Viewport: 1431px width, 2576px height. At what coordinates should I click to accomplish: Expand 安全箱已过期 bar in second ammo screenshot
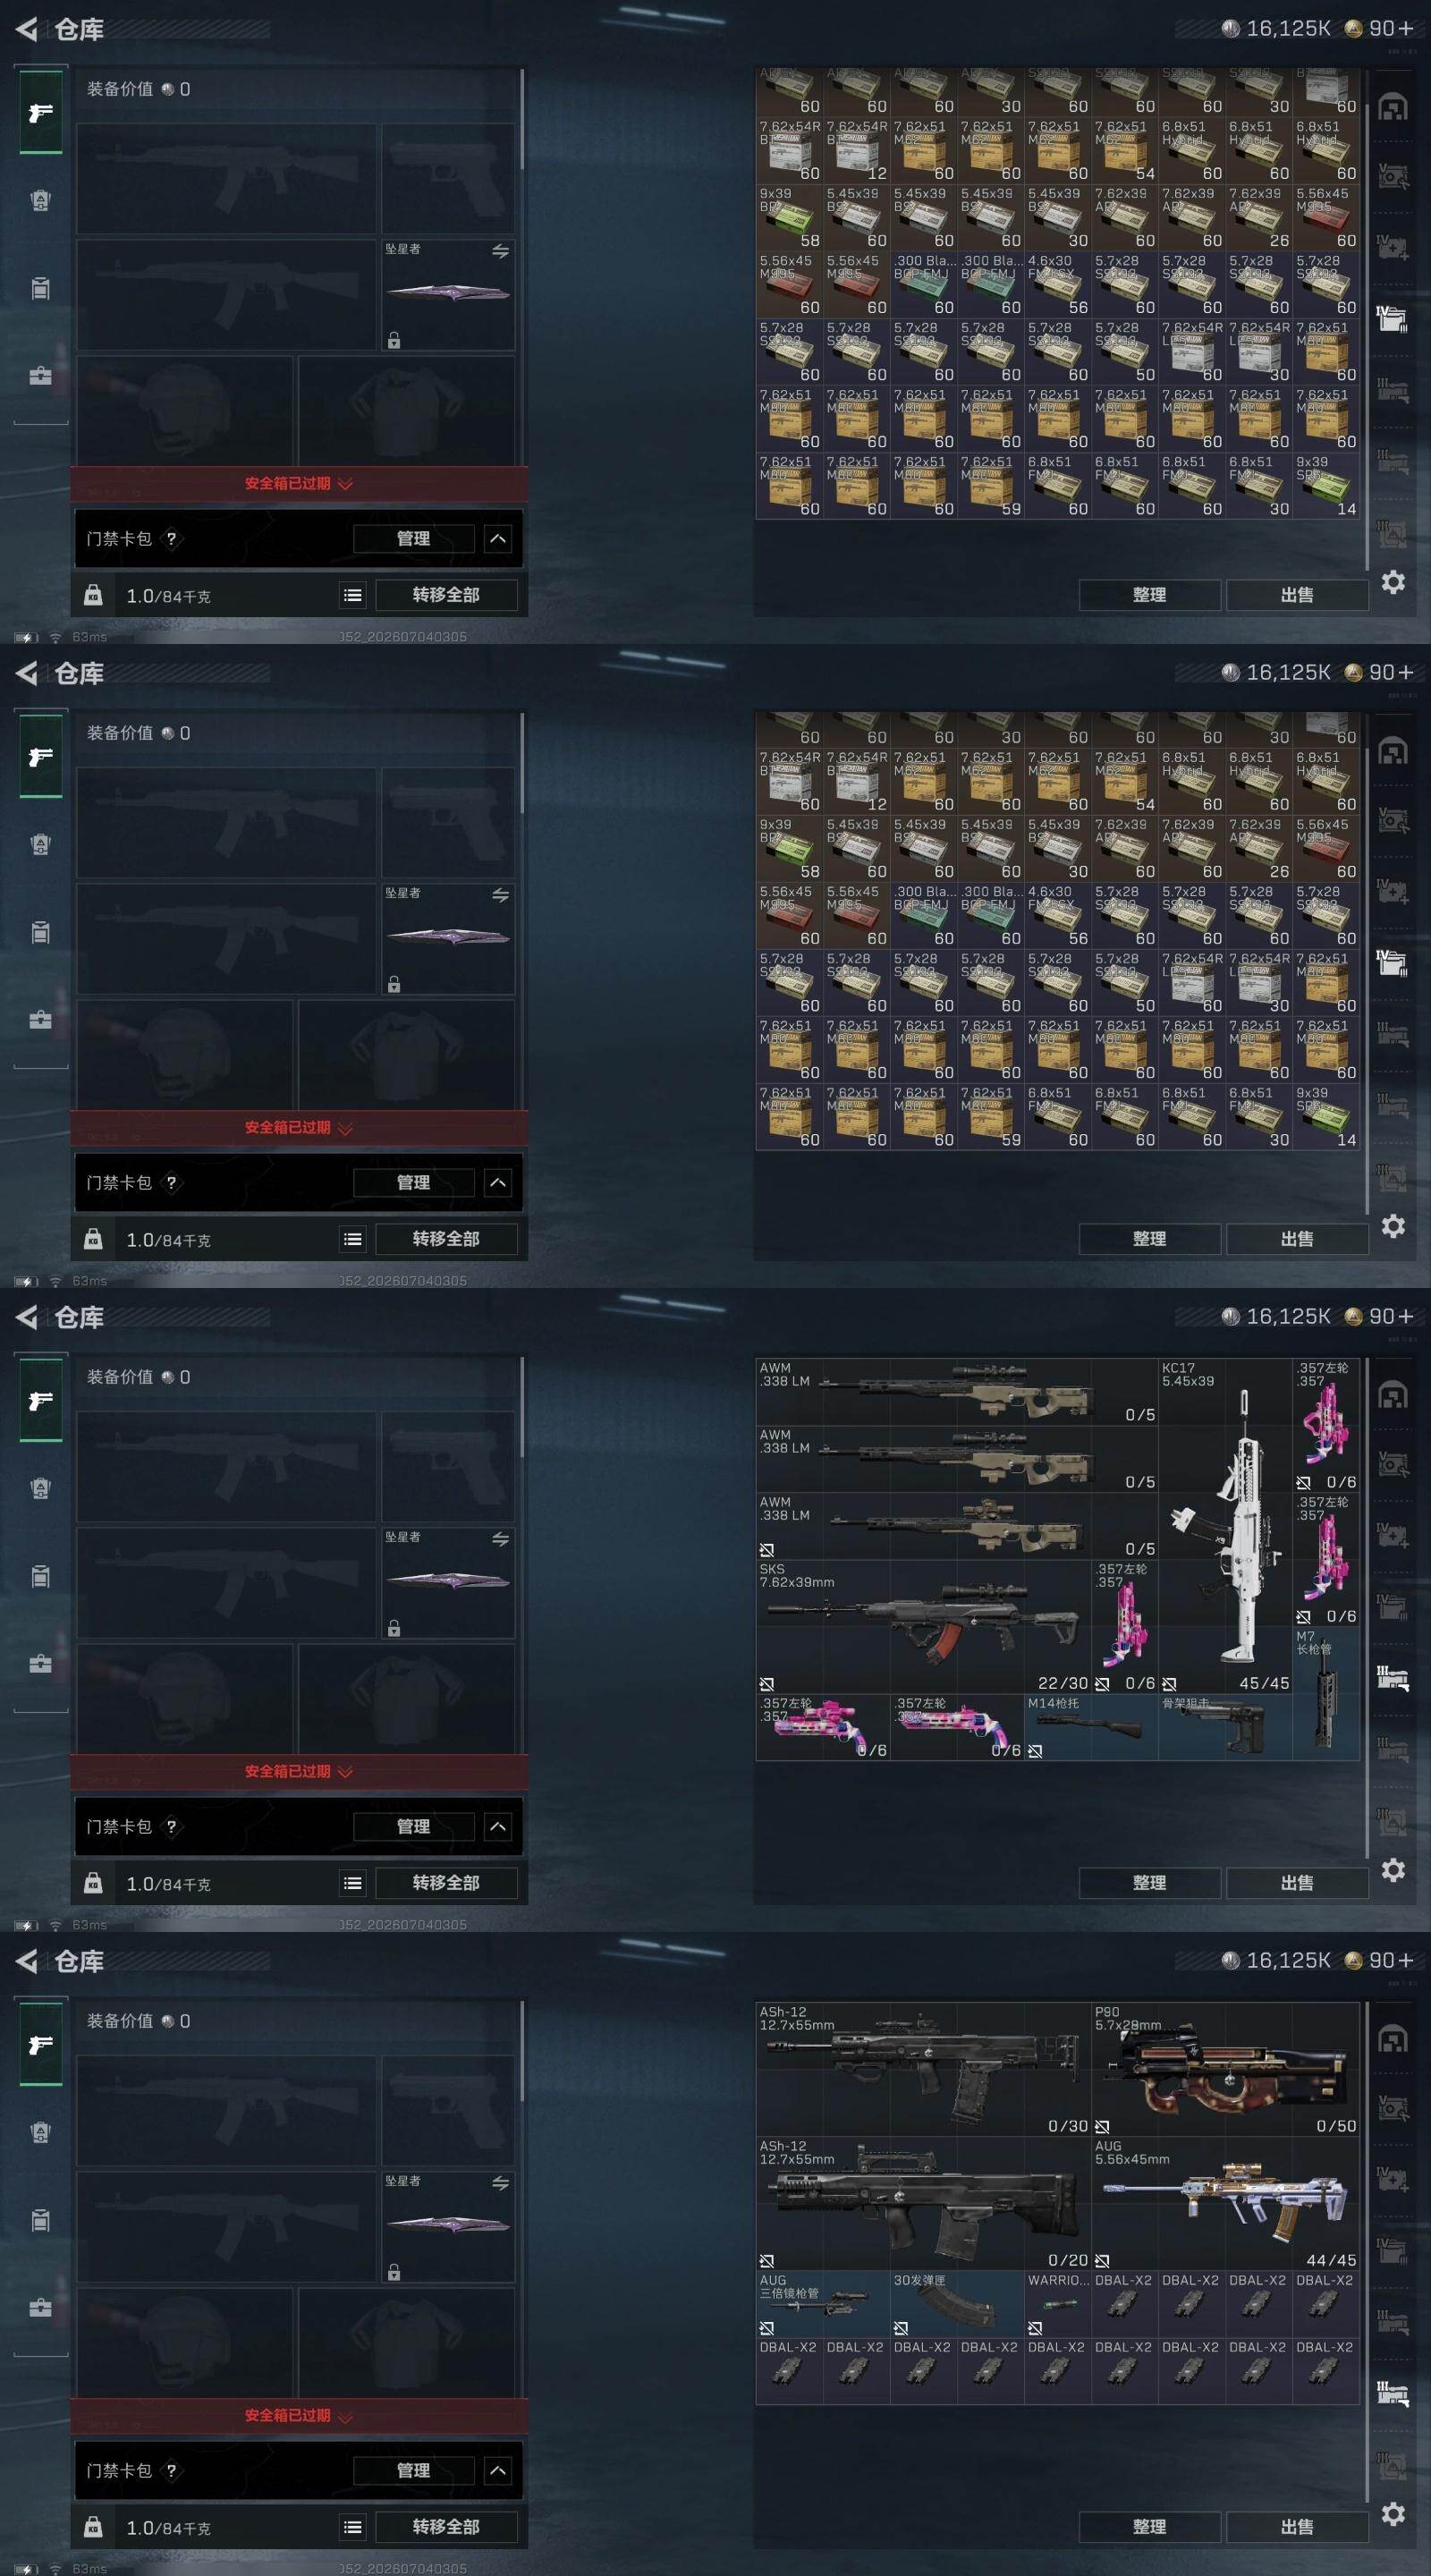pyautogui.click(x=299, y=1128)
